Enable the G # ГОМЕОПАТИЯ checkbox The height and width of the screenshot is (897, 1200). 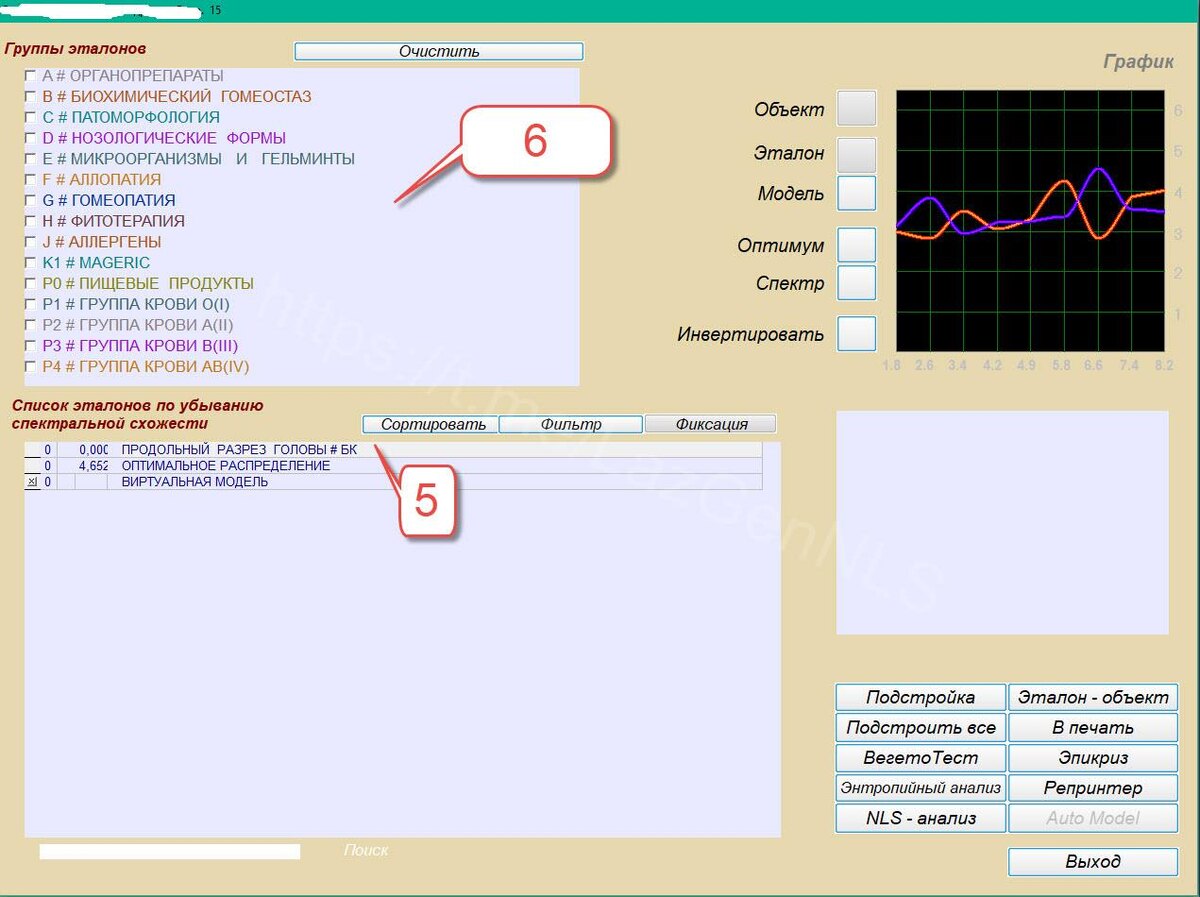coord(32,200)
